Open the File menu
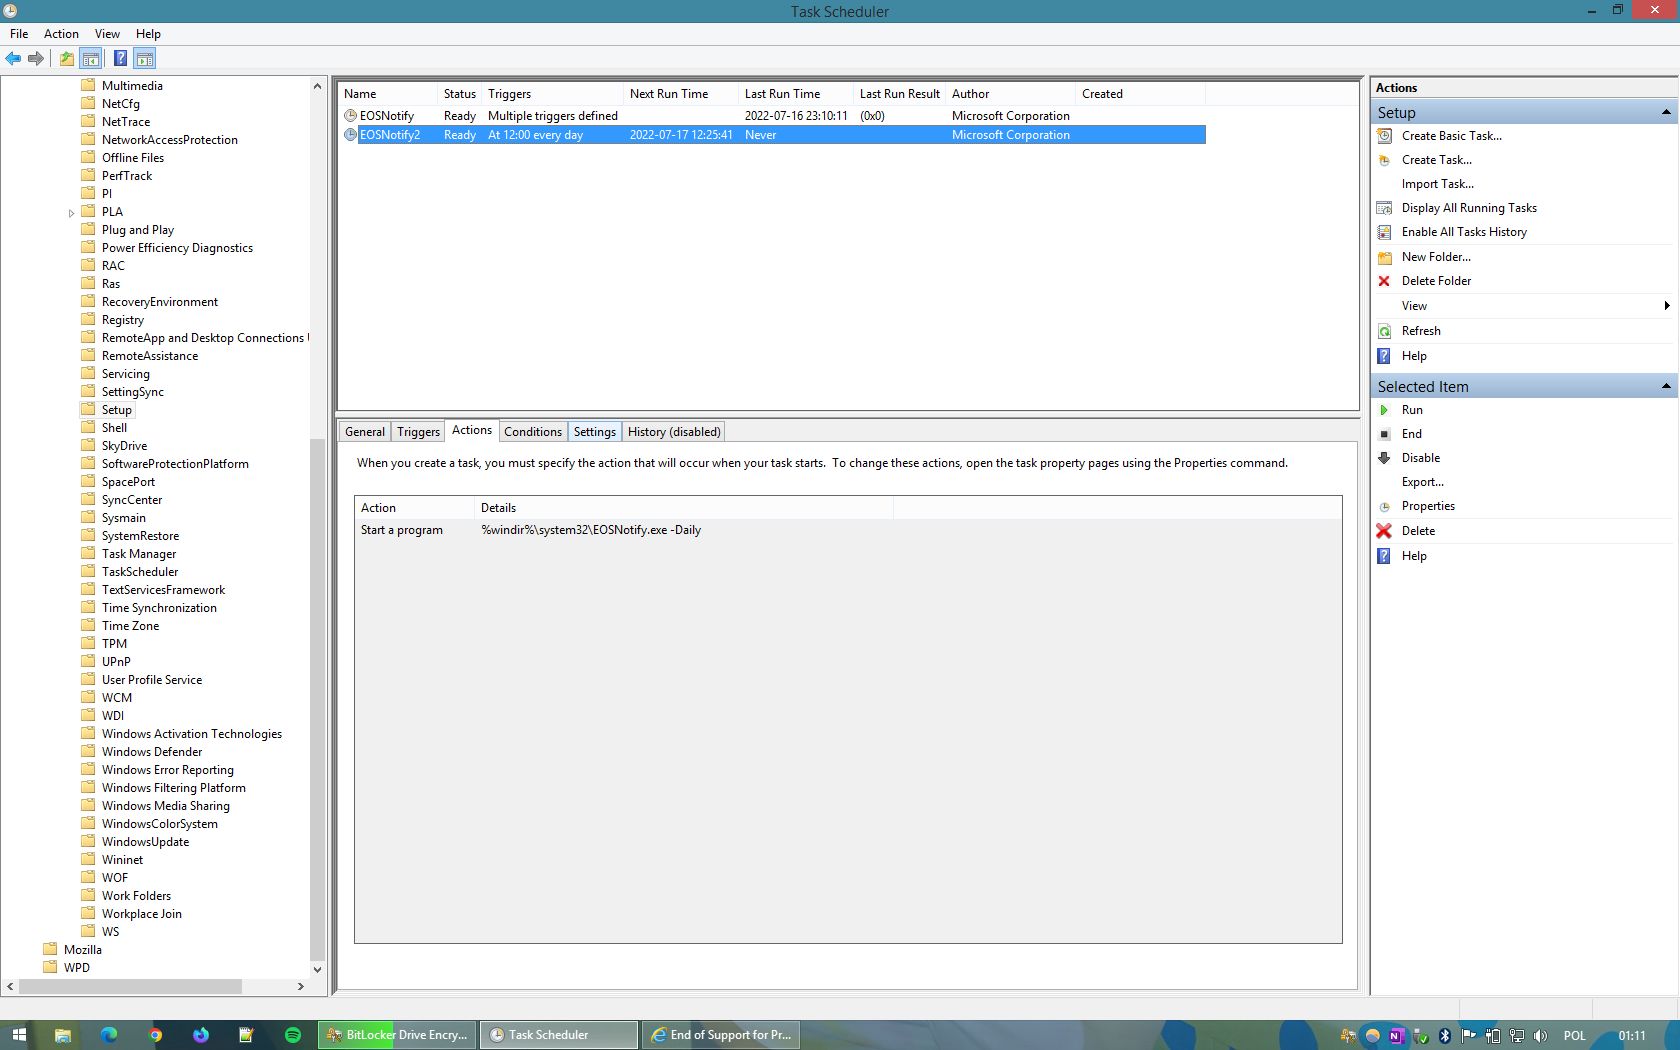 pos(19,34)
